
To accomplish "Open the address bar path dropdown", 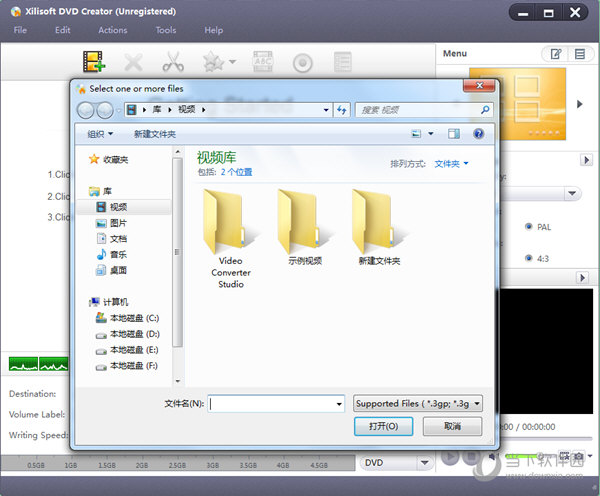I will click(326, 110).
